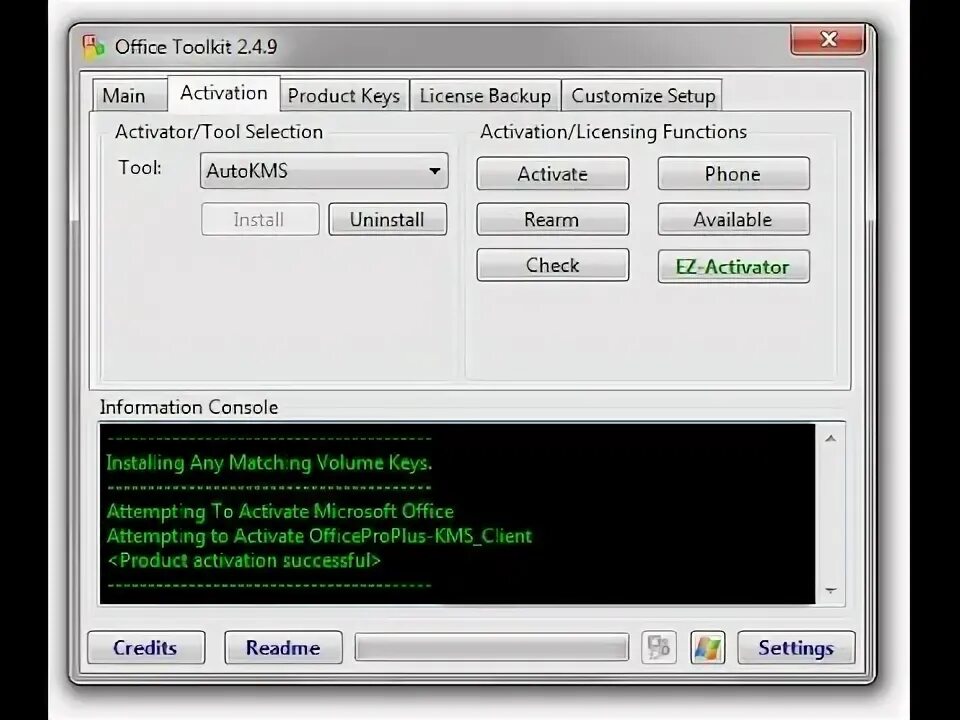Open the Settings button

(x=796, y=648)
